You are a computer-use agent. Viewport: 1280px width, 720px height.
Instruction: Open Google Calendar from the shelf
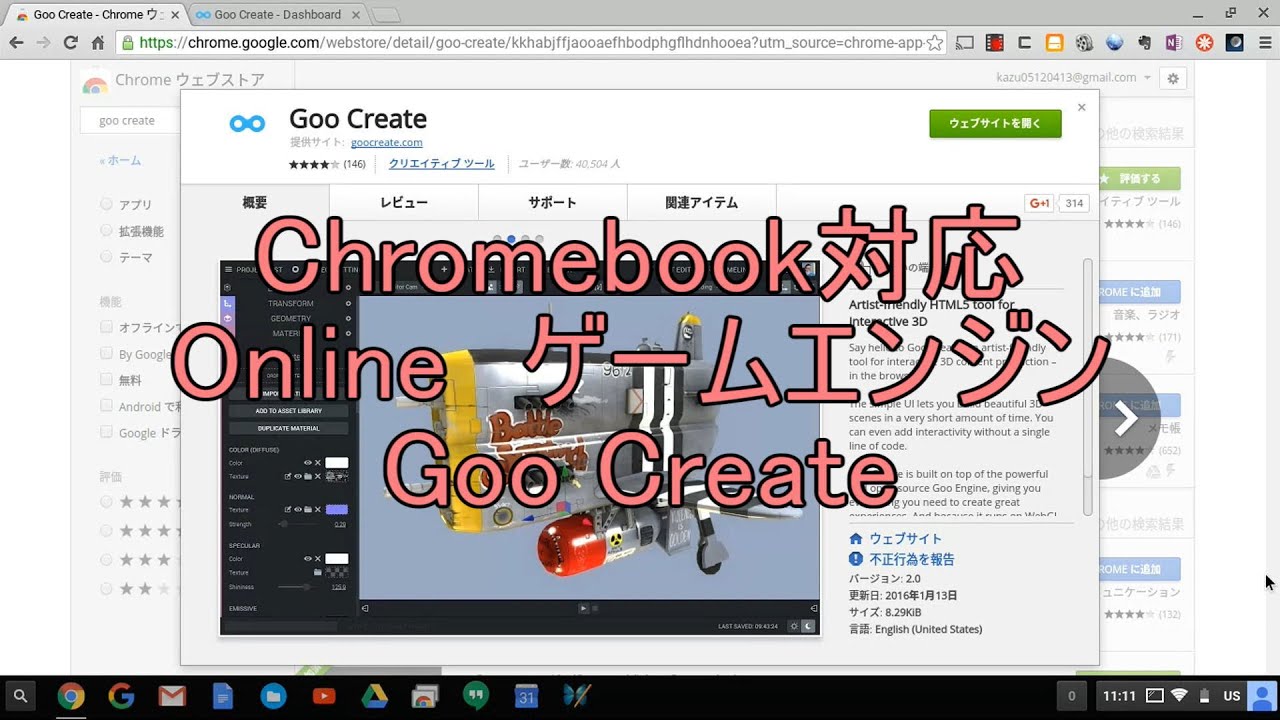526,696
